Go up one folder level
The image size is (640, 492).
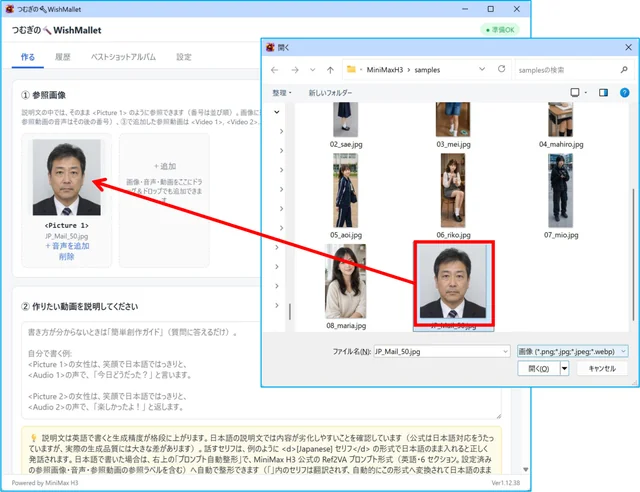[330, 70]
